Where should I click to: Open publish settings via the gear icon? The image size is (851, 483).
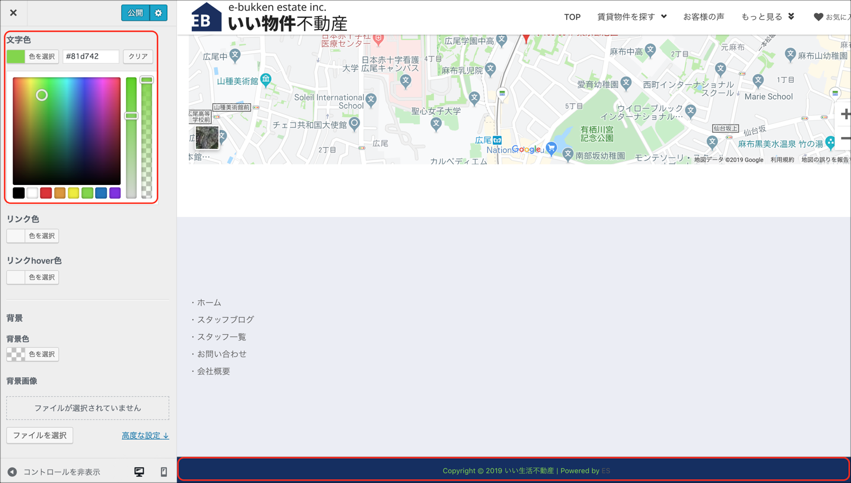click(x=158, y=13)
